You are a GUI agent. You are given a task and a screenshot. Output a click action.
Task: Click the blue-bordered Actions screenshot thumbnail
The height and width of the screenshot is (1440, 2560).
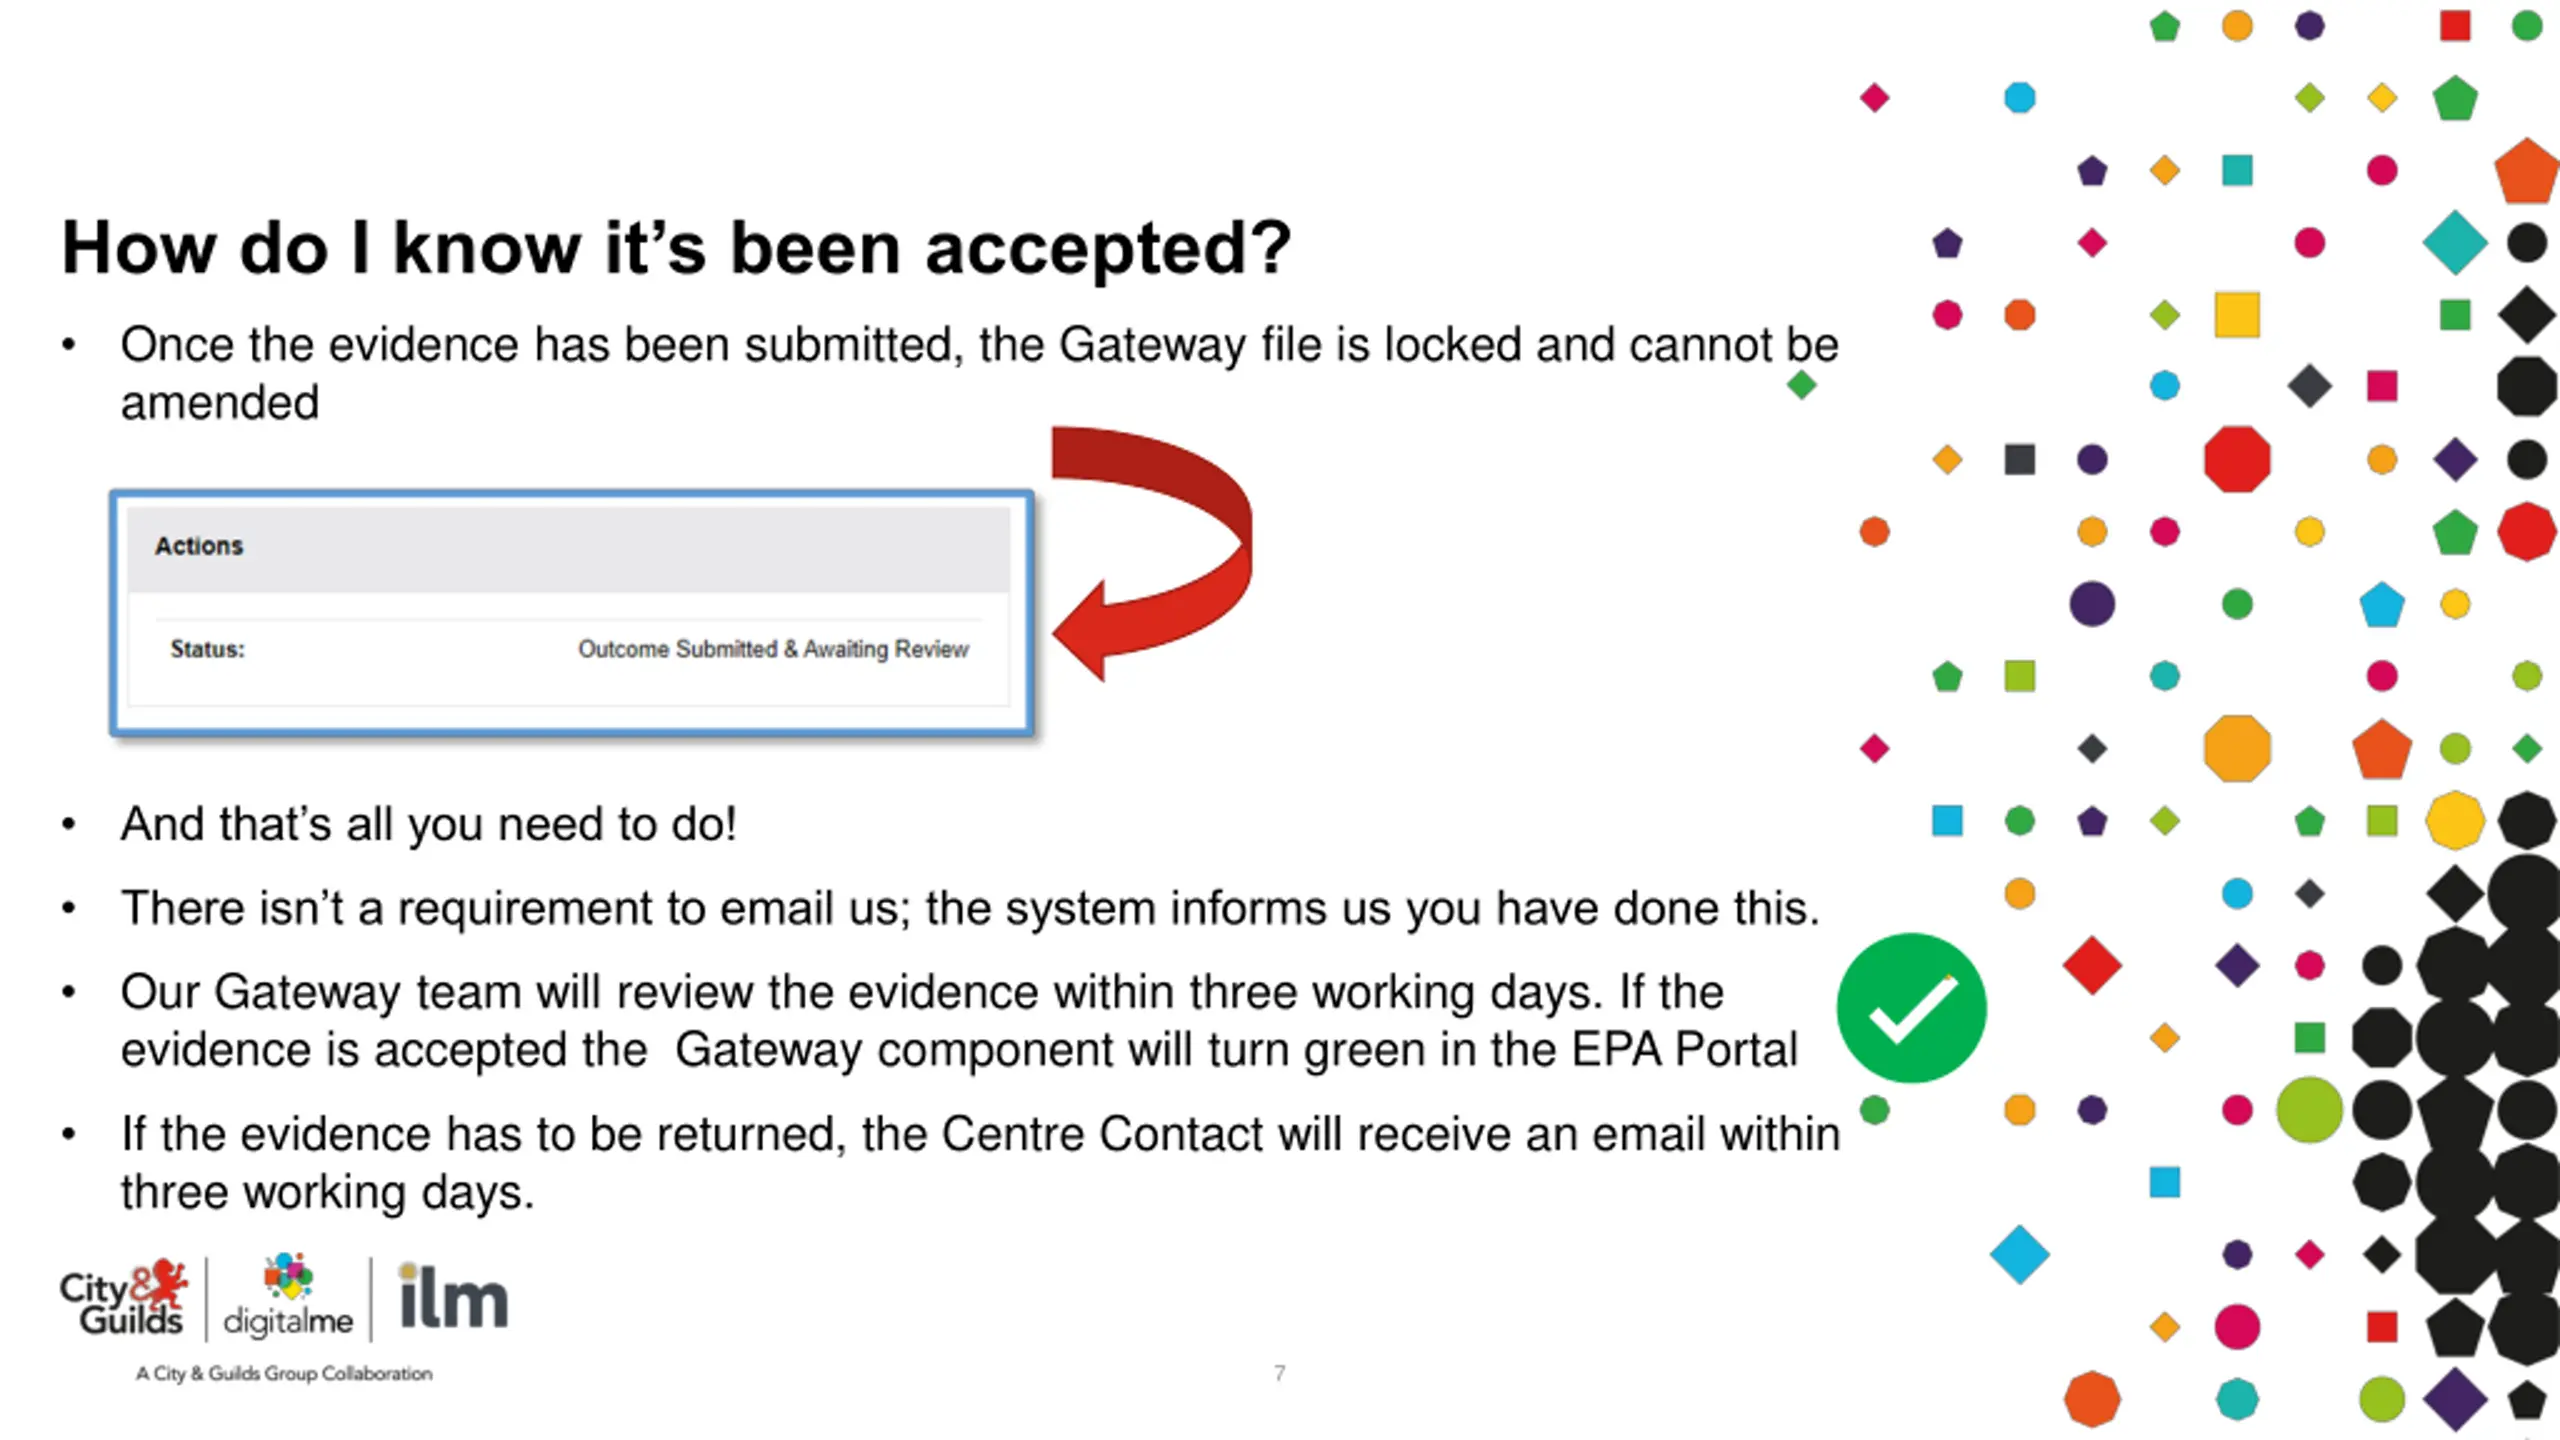[571, 613]
